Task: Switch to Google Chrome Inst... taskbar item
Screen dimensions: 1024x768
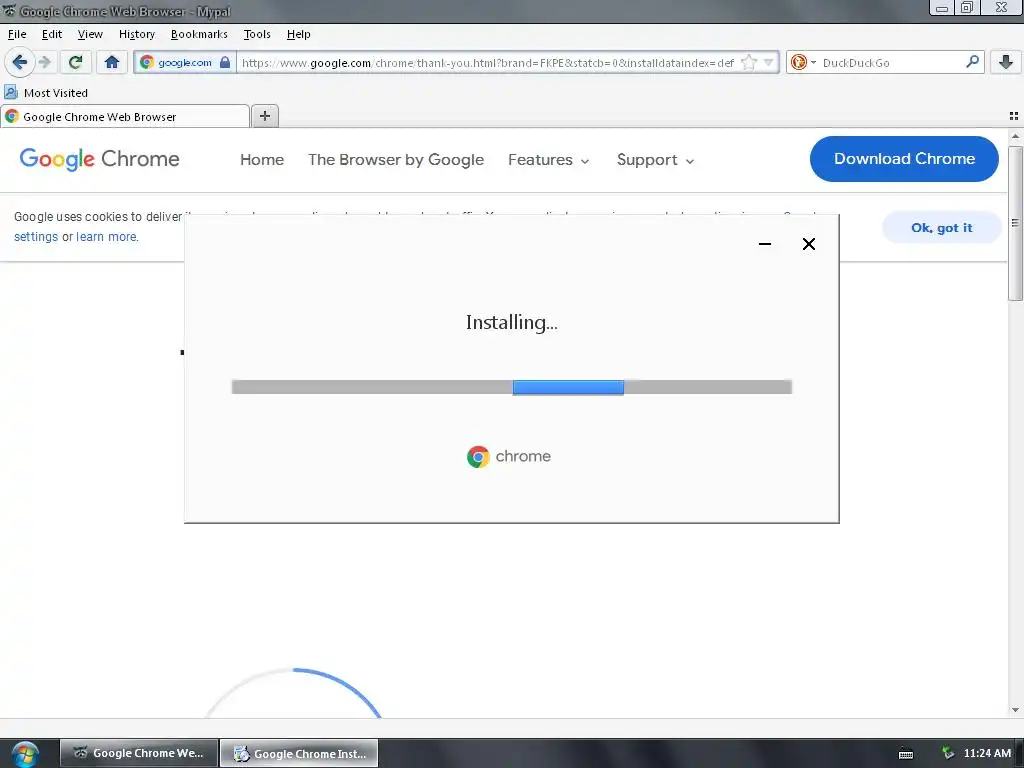Action: (299, 753)
